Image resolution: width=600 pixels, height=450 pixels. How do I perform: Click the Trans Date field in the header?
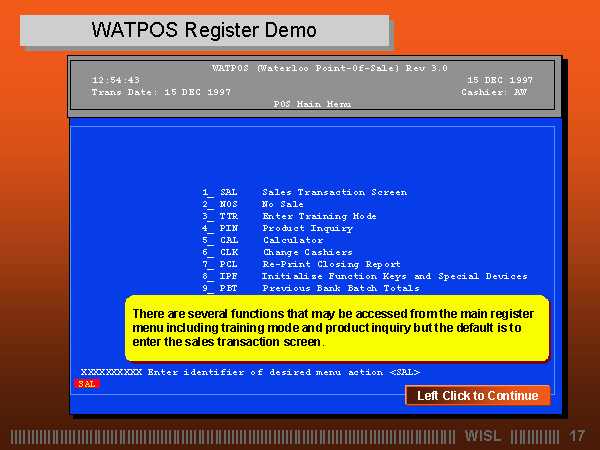tap(161, 91)
